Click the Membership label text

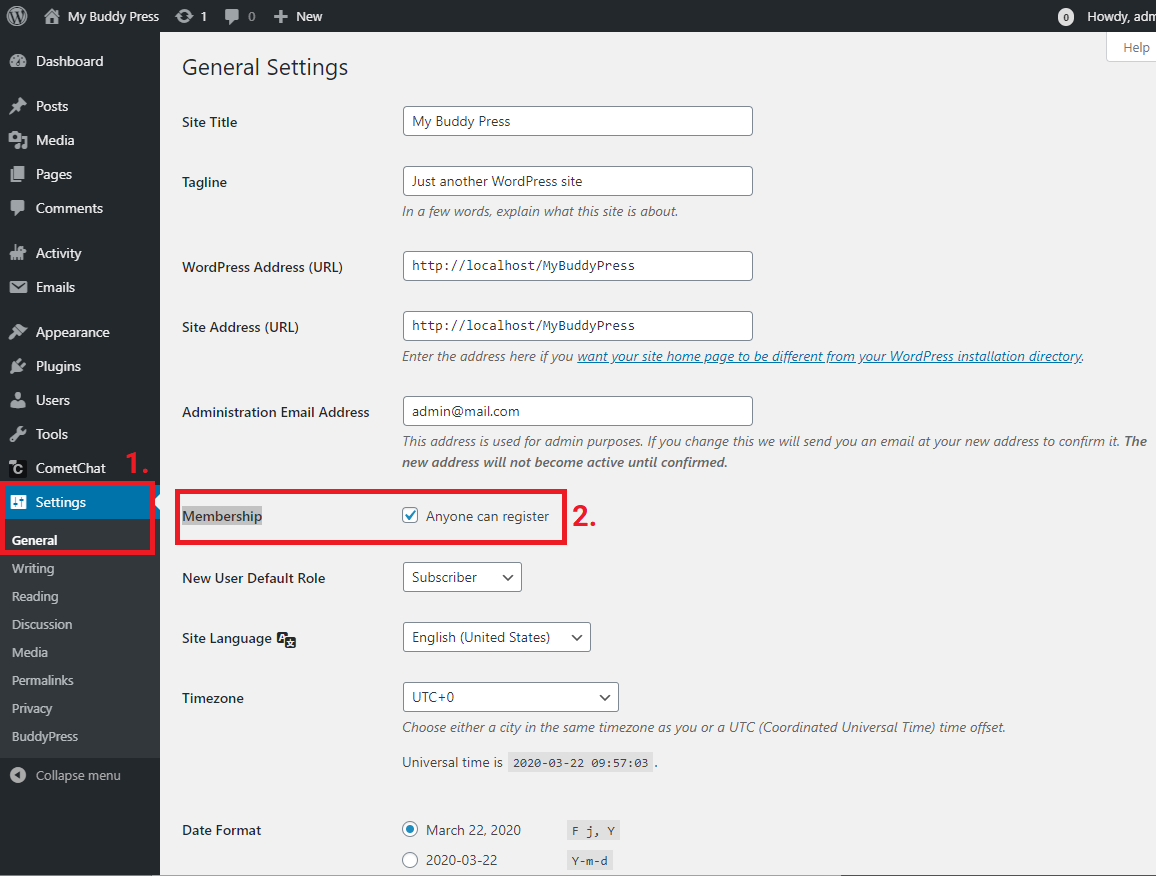[x=222, y=516]
